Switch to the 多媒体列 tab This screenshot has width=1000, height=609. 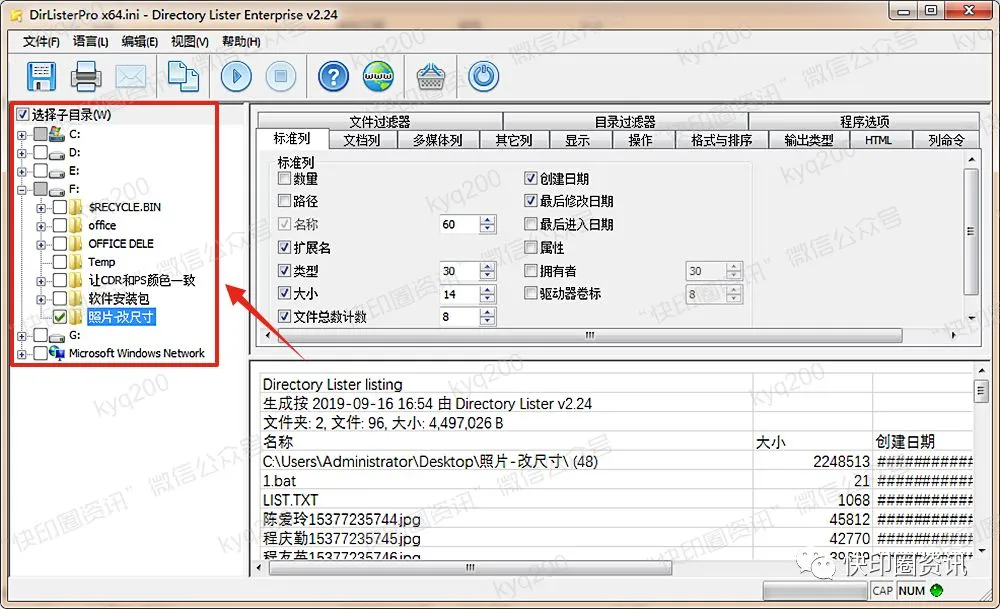point(438,140)
